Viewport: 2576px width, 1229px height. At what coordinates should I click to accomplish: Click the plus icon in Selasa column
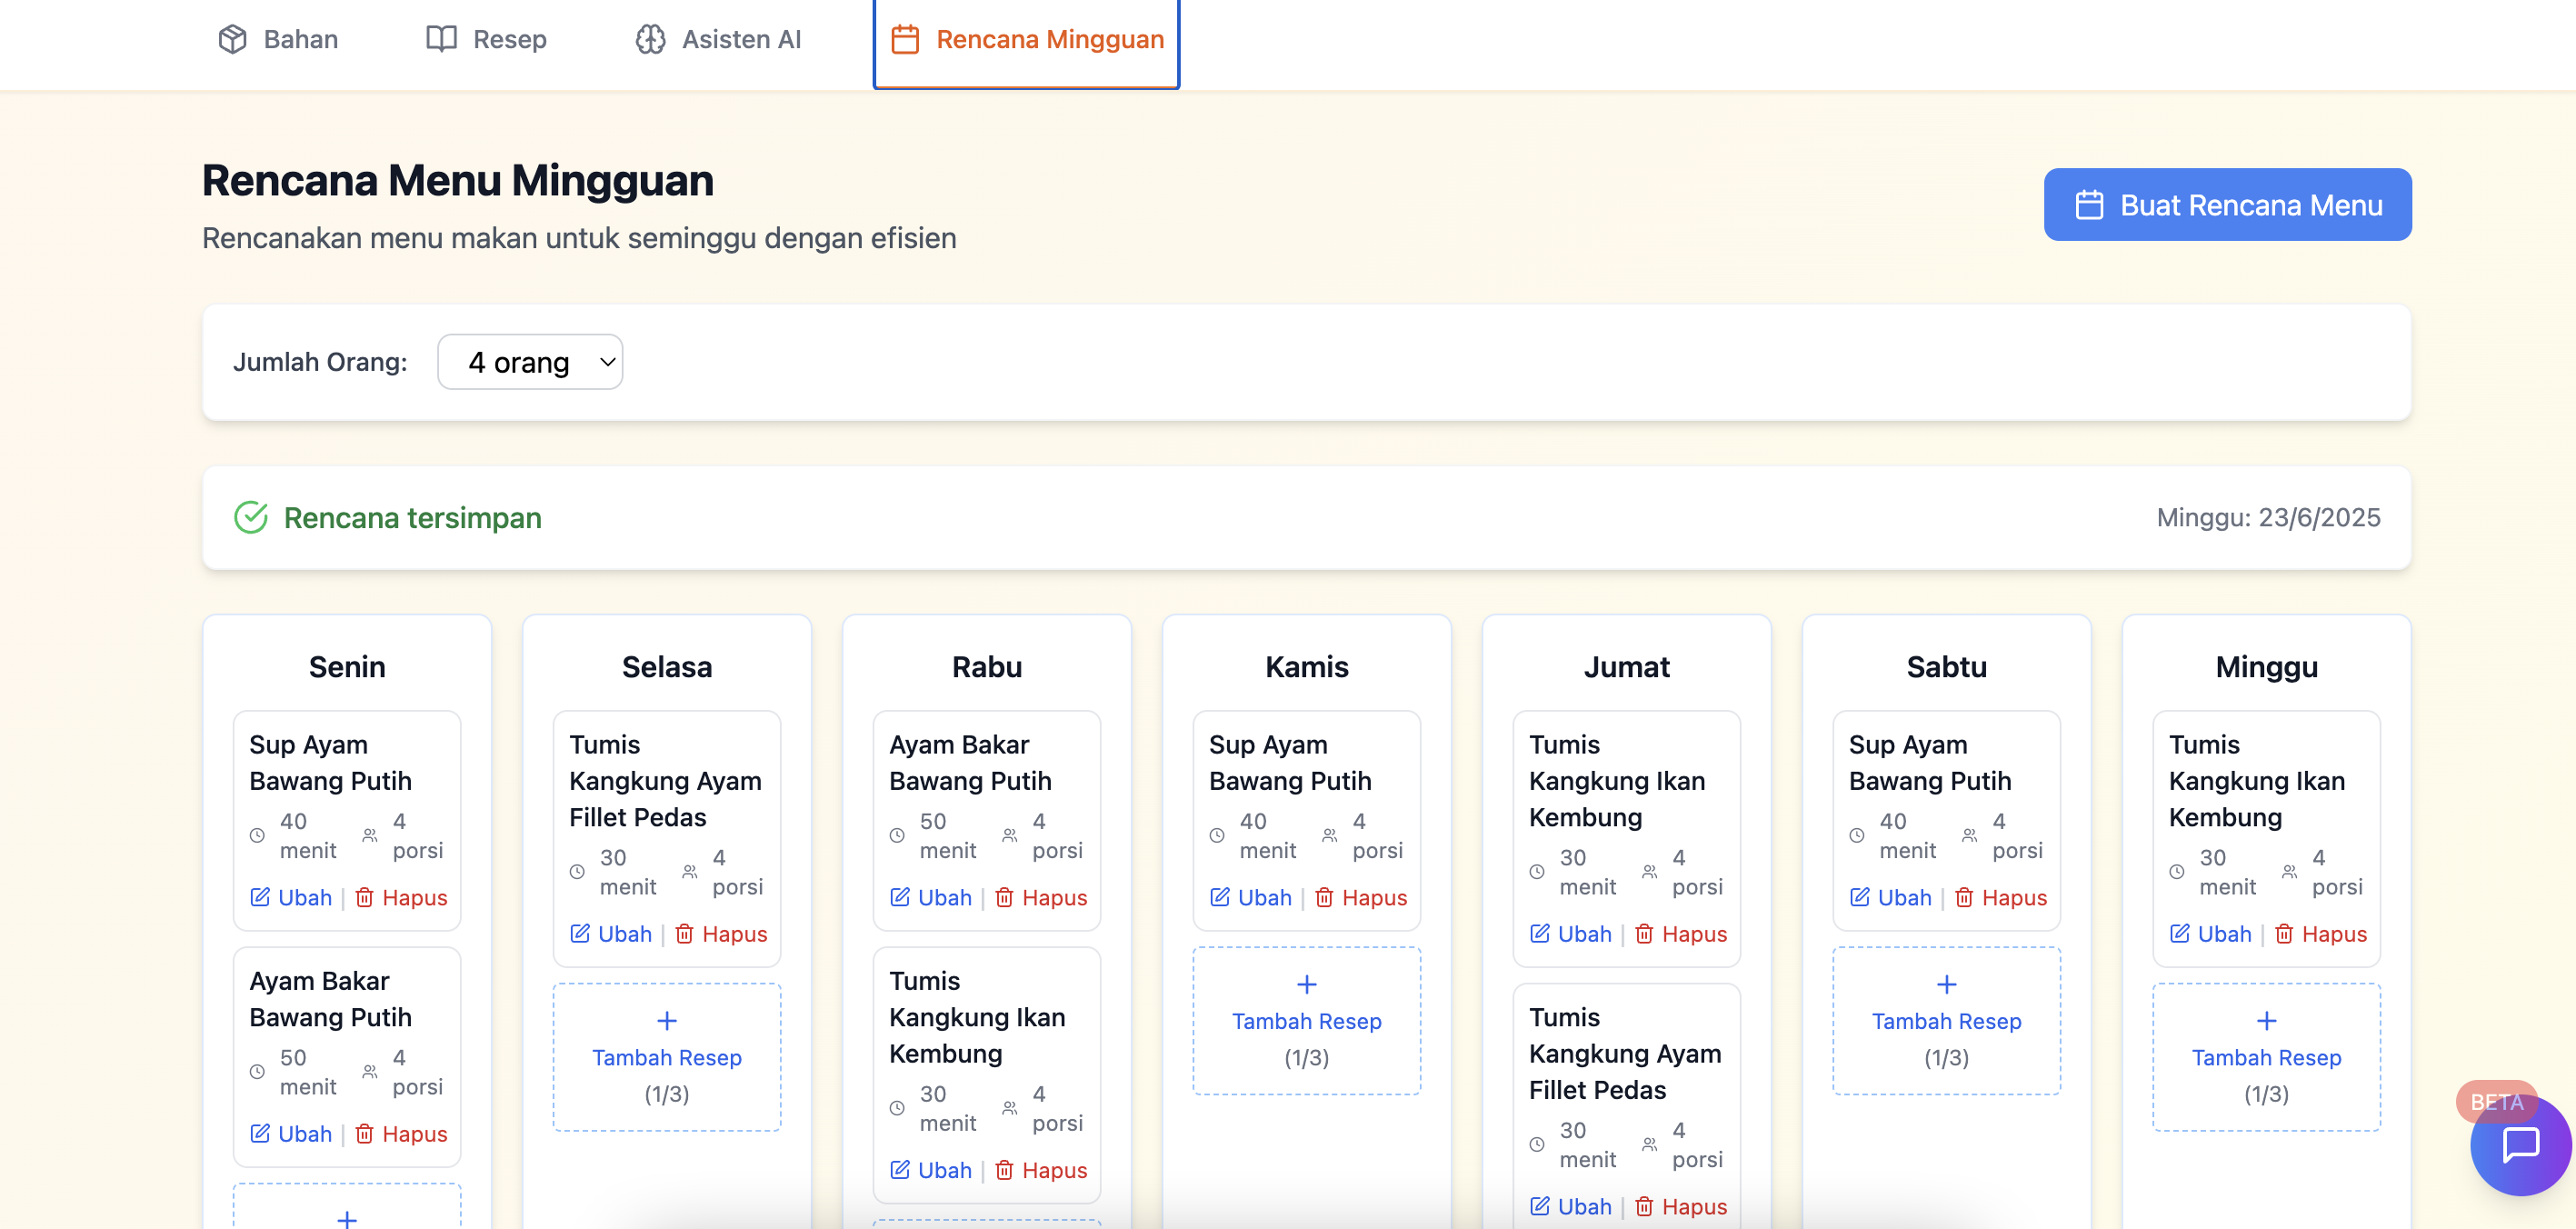pyautogui.click(x=667, y=1020)
